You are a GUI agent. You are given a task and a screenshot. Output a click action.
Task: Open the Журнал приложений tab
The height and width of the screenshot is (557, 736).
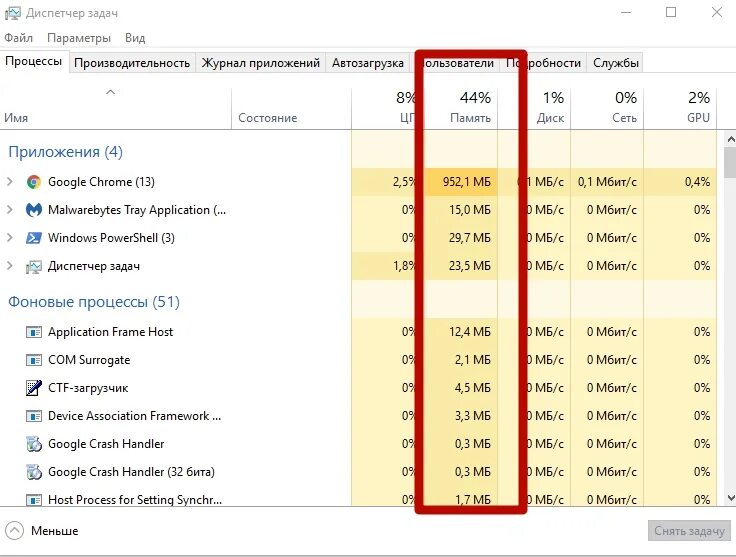coord(261,63)
